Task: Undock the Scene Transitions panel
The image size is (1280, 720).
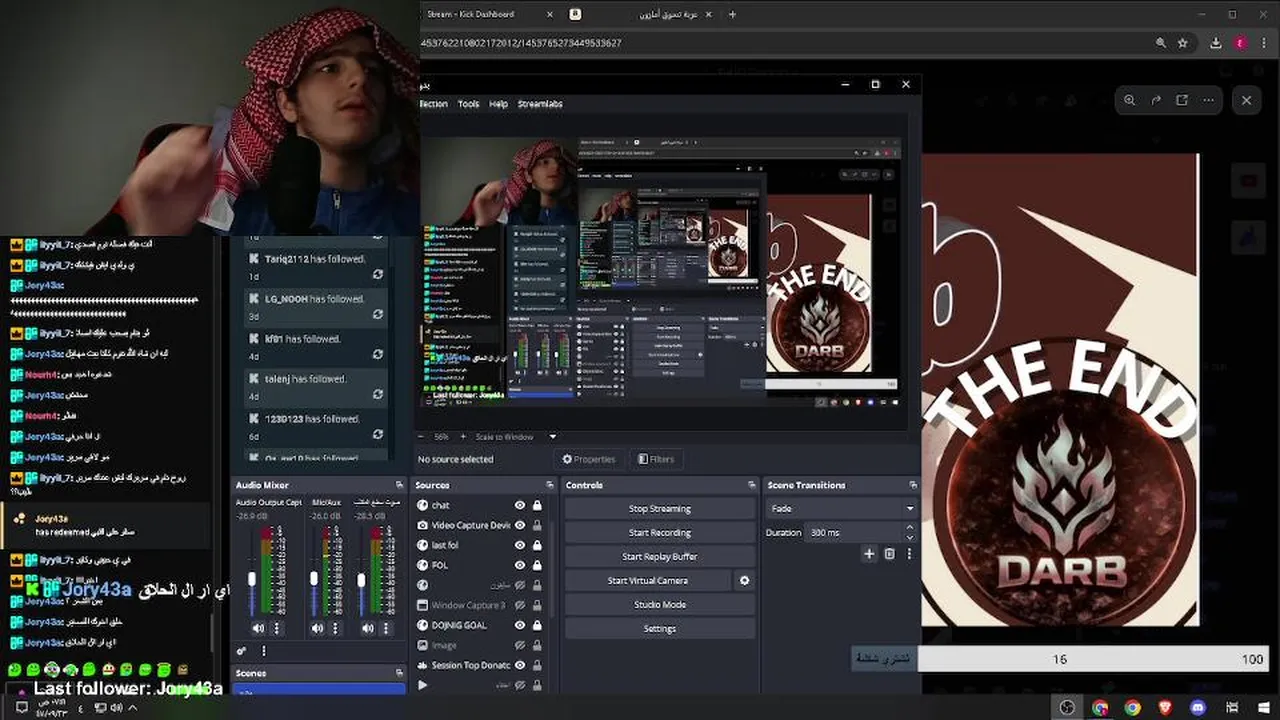Action: (913, 485)
